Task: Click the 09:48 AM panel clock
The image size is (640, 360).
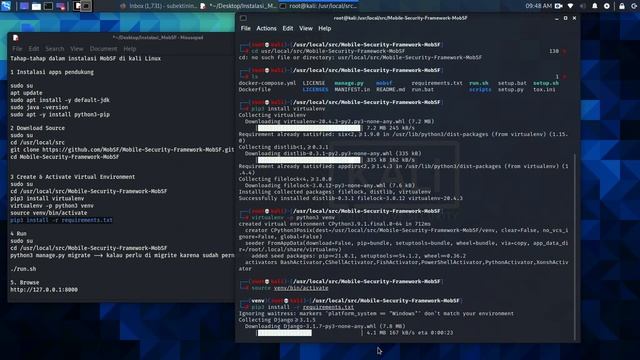Action: [x=538, y=6]
